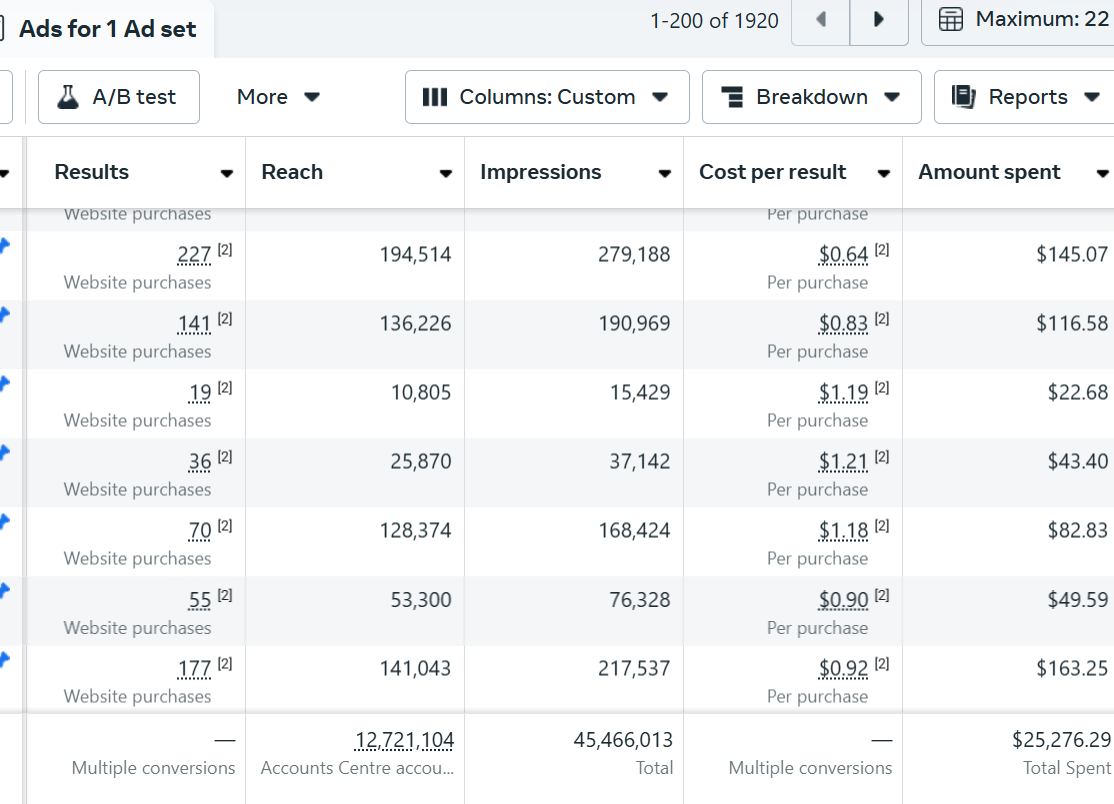Click the blue pin icon on the last ad row

click(x=5, y=659)
